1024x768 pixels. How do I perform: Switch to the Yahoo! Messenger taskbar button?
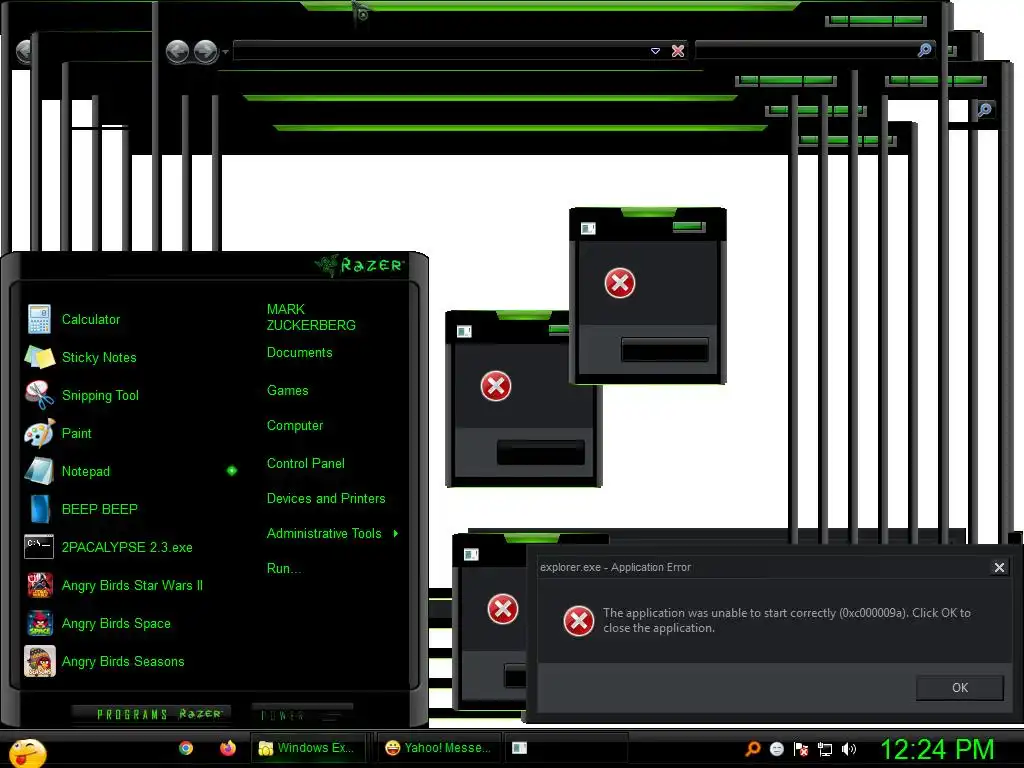439,748
